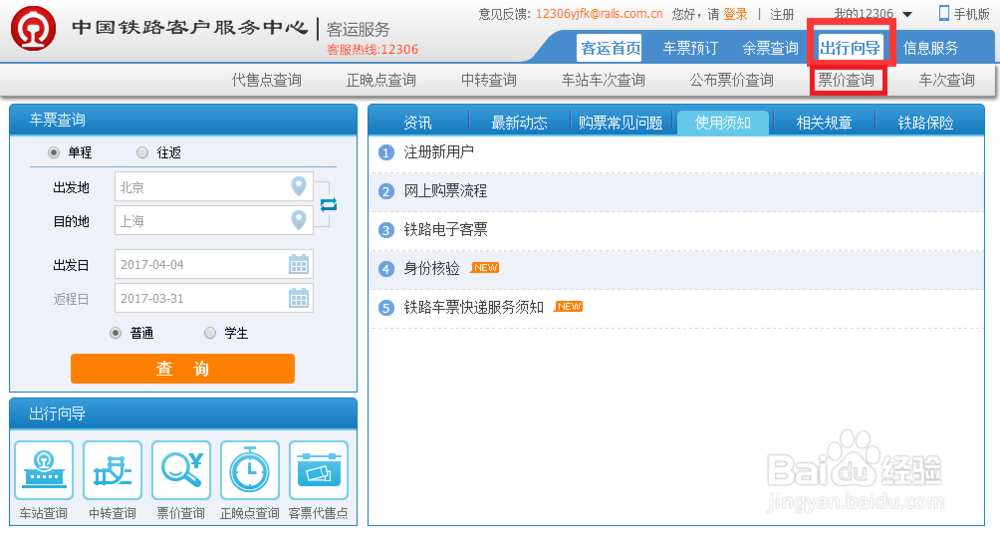Switch to the 资讯 tab
1000x536 pixels.
point(418,123)
